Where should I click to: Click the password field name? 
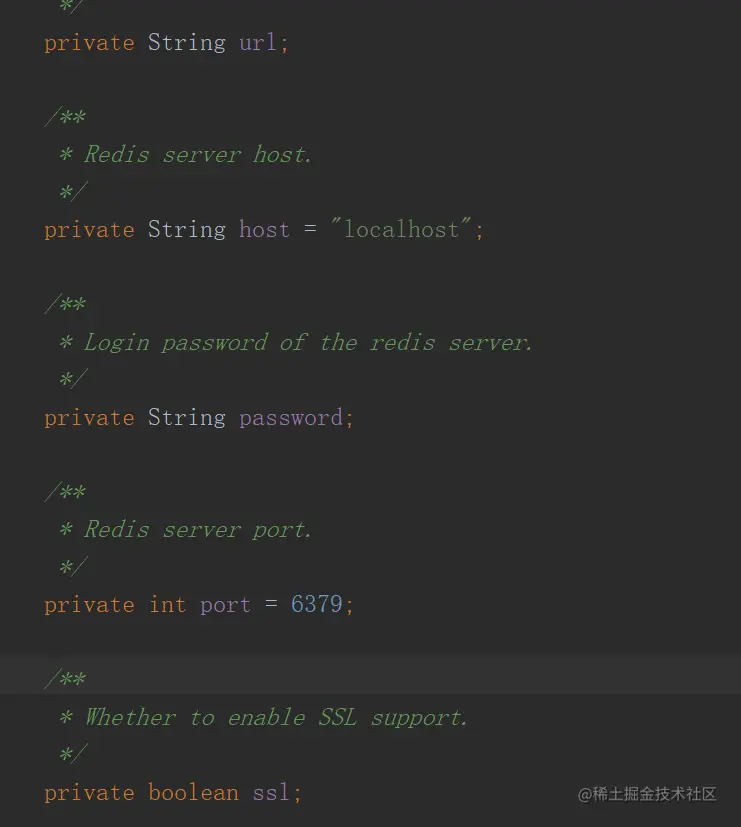pos(292,418)
